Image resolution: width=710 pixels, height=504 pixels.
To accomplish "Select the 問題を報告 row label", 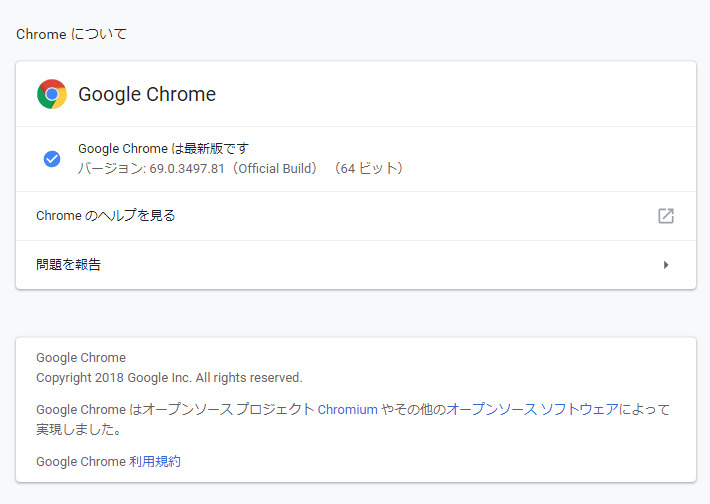I will point(68,265).
